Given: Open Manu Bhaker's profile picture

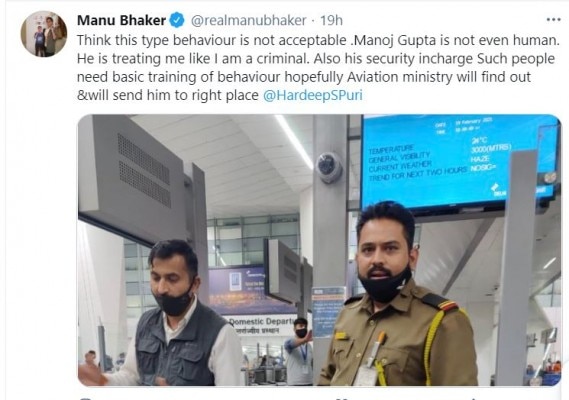Looking at the screenshot, I should point(44,34).
